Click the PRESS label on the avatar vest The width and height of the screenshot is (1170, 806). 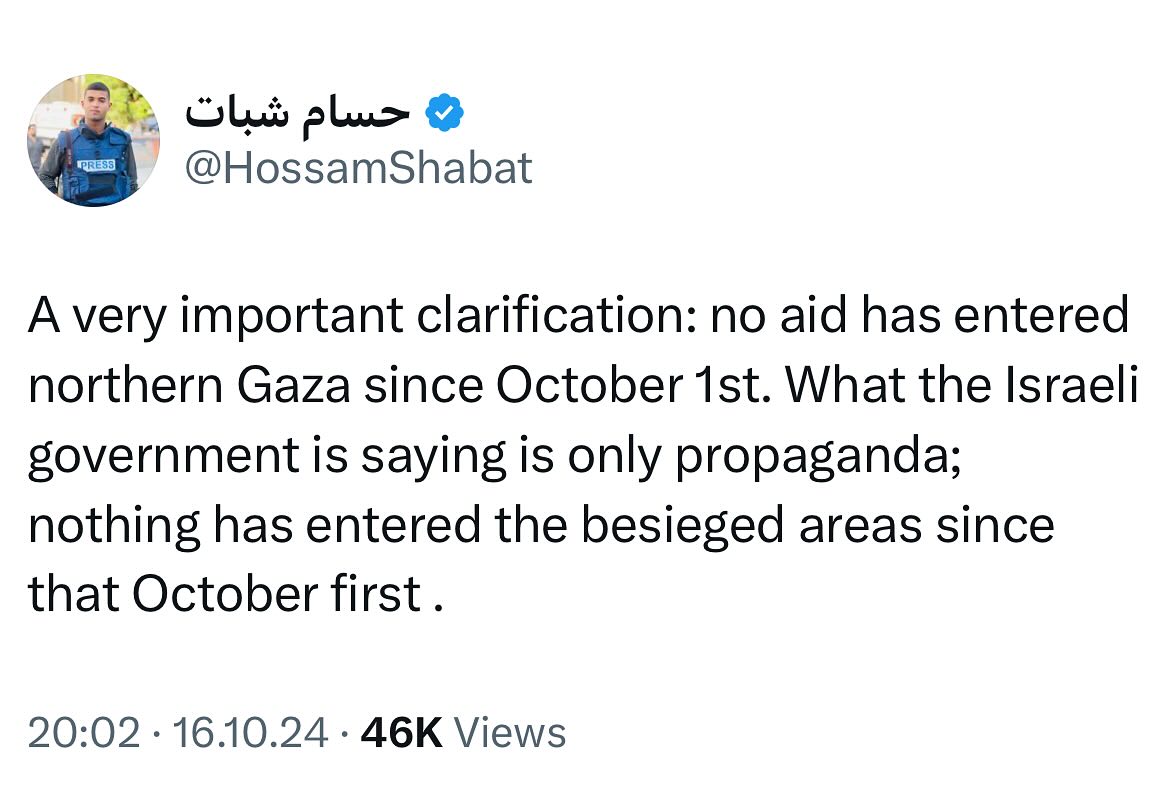tap(97, 163)
